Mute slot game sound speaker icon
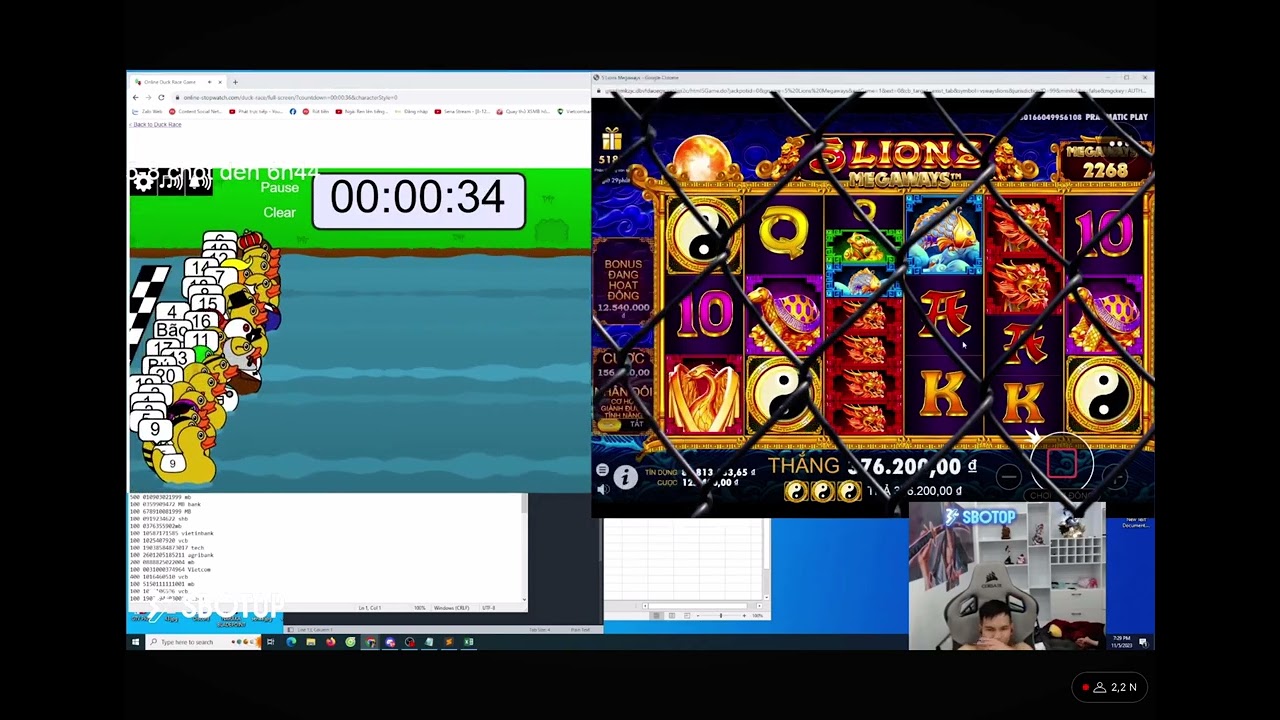1280x720 pixels. [602, 489]
